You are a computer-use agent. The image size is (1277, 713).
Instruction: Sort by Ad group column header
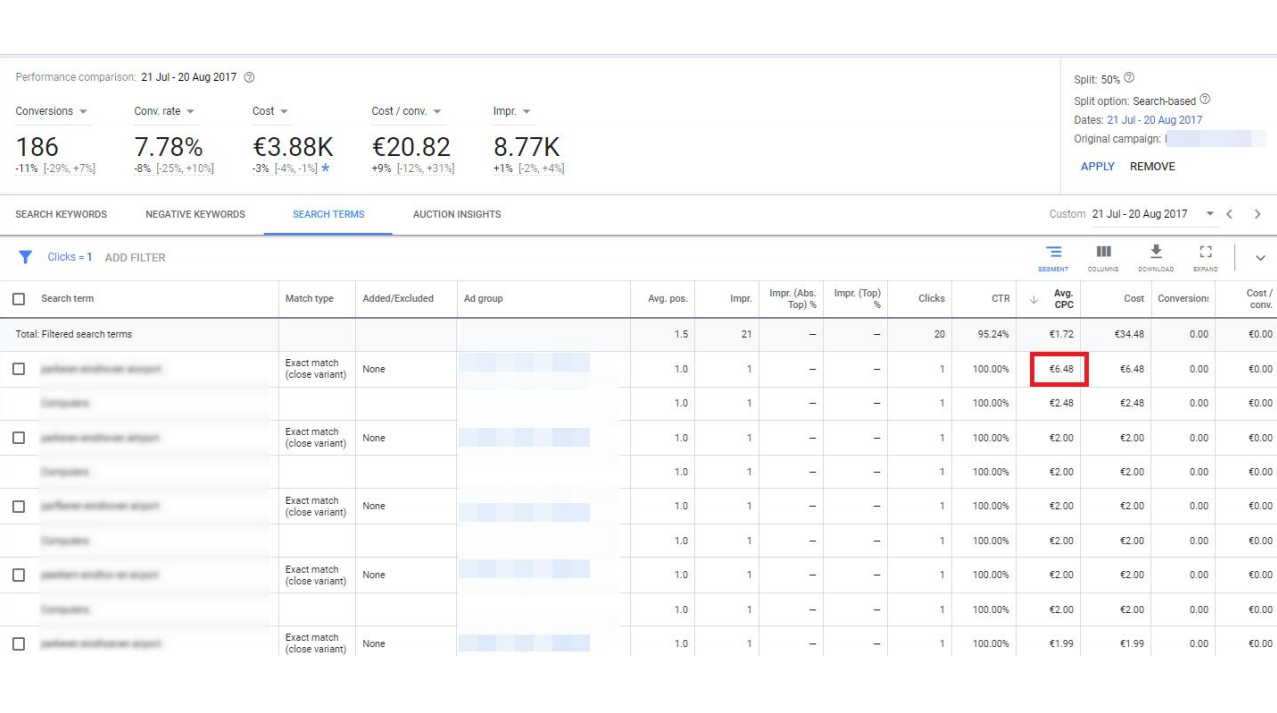(x=483, y=299)
